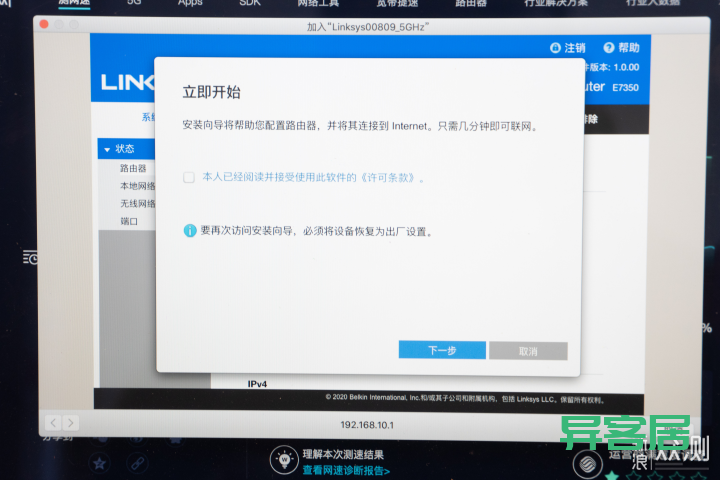Collapse the 状态 section in sidebar
Viewport: 720px width, 480px height.
coord(107,149)
